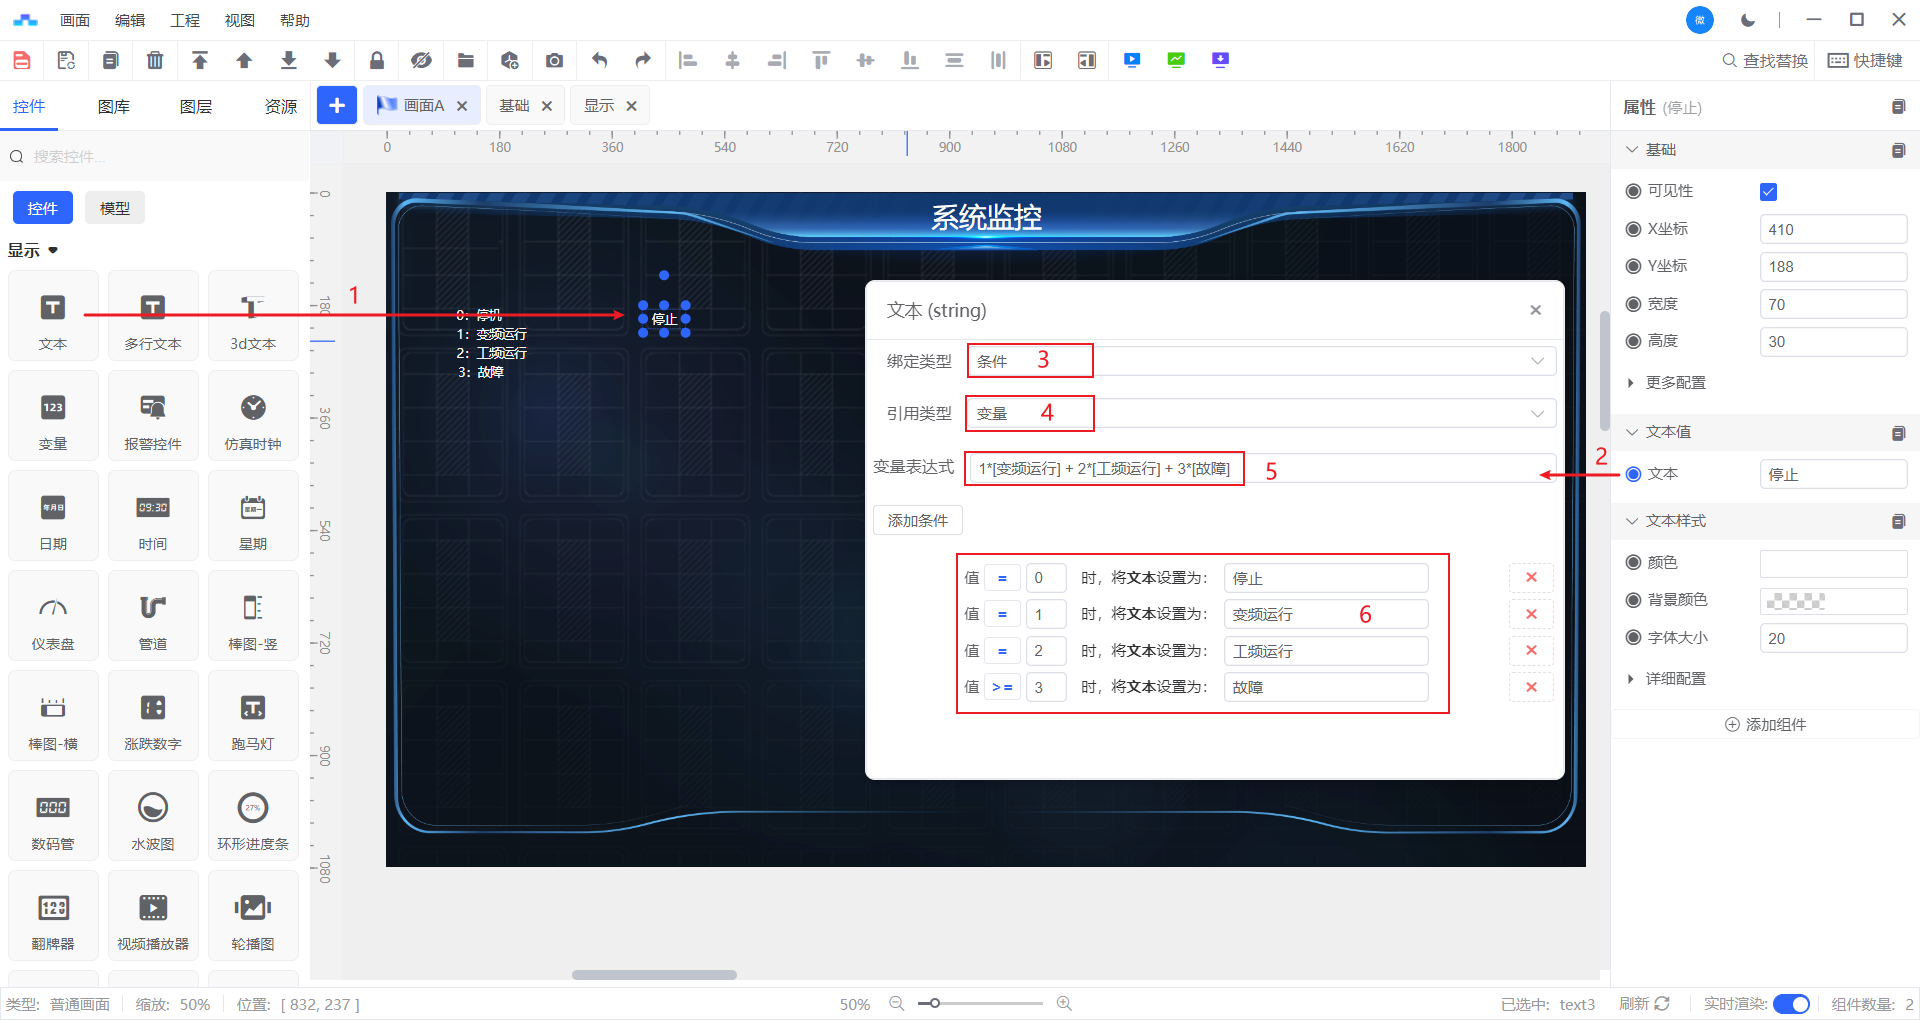This screenshot has width=1920, height=1020.
Task: Open the 绑定类型 dropdown
Action: coord(1260,361)
